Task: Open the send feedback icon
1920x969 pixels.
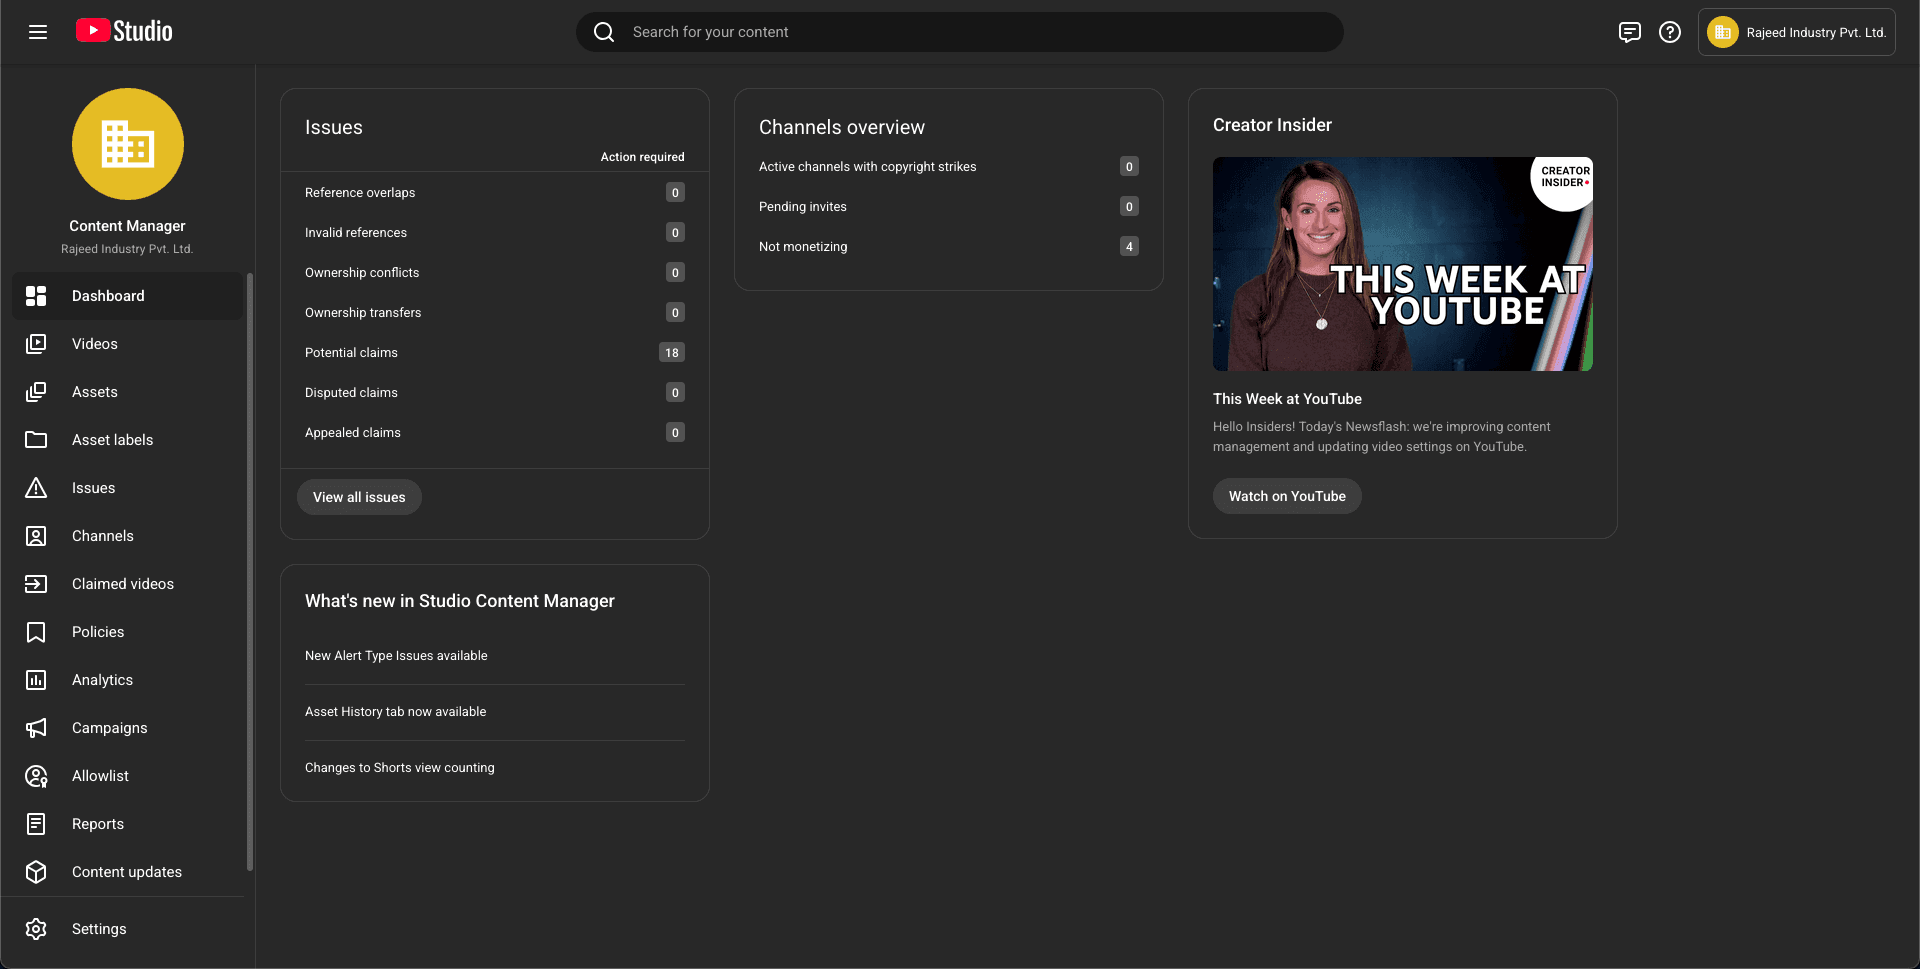Action: tap(1630, 32)
